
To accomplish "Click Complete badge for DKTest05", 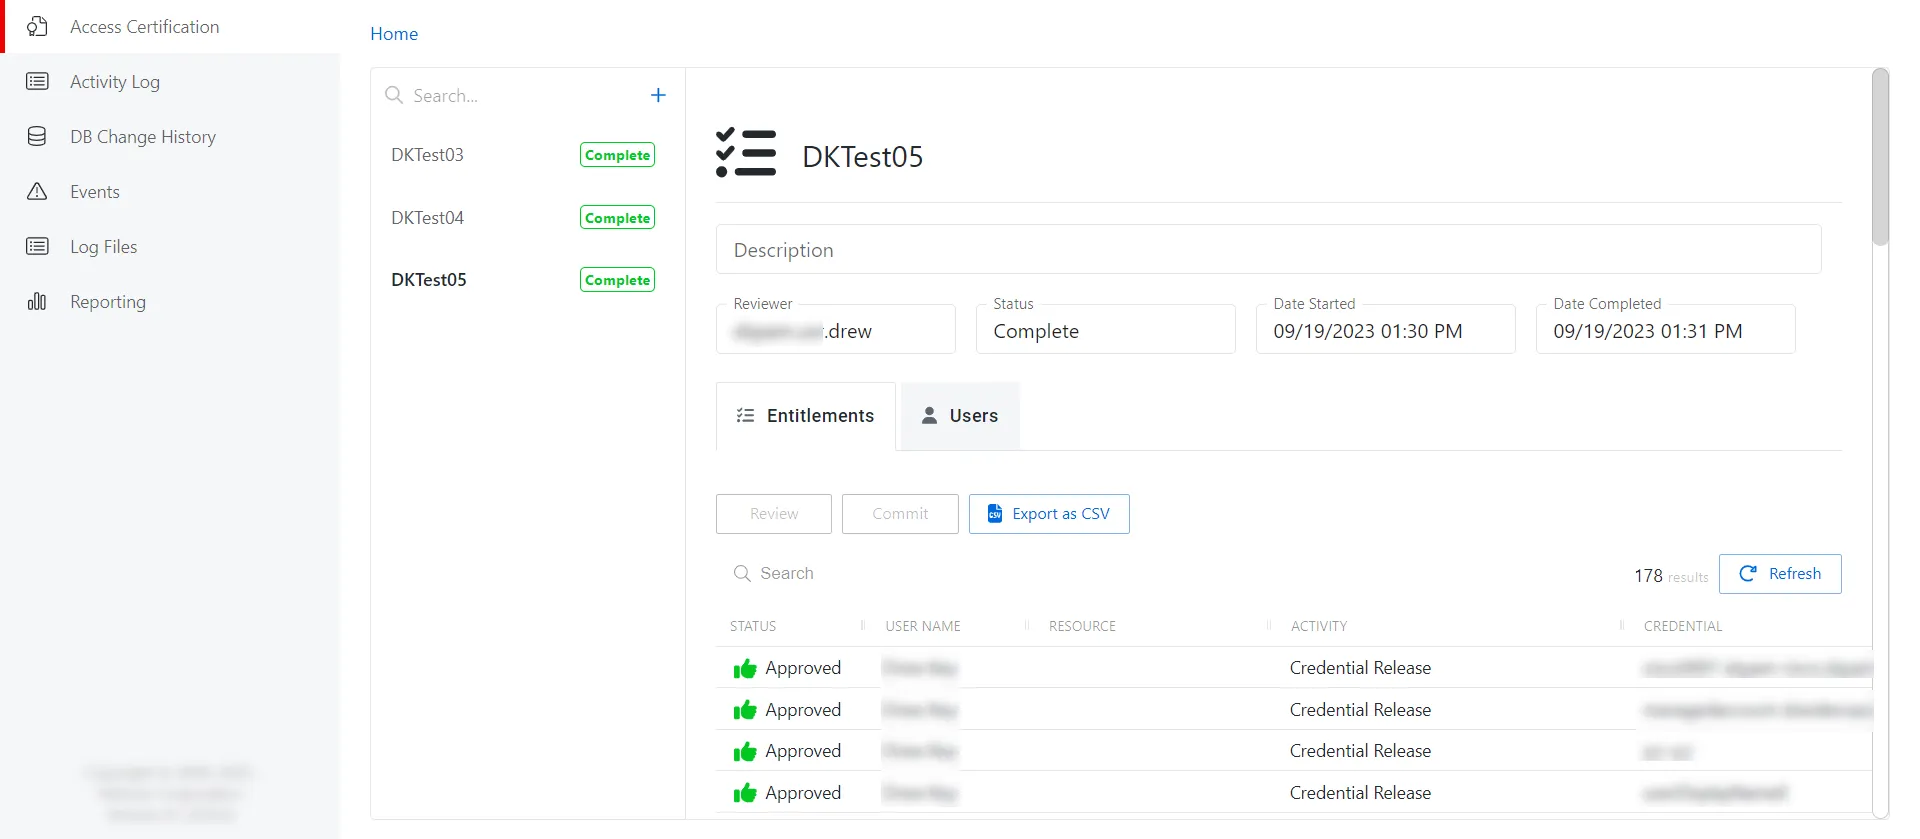I will [x=617, y=280].
